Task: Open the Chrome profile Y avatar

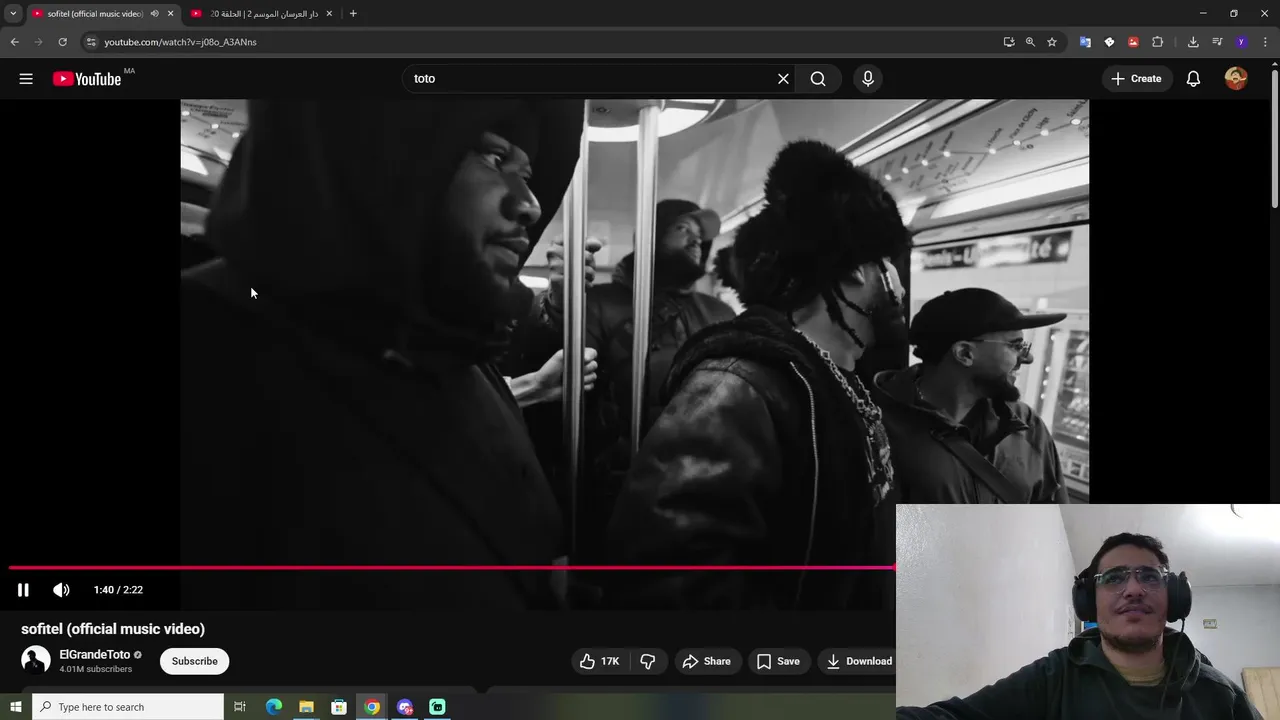Action: tap(1241, 42)
